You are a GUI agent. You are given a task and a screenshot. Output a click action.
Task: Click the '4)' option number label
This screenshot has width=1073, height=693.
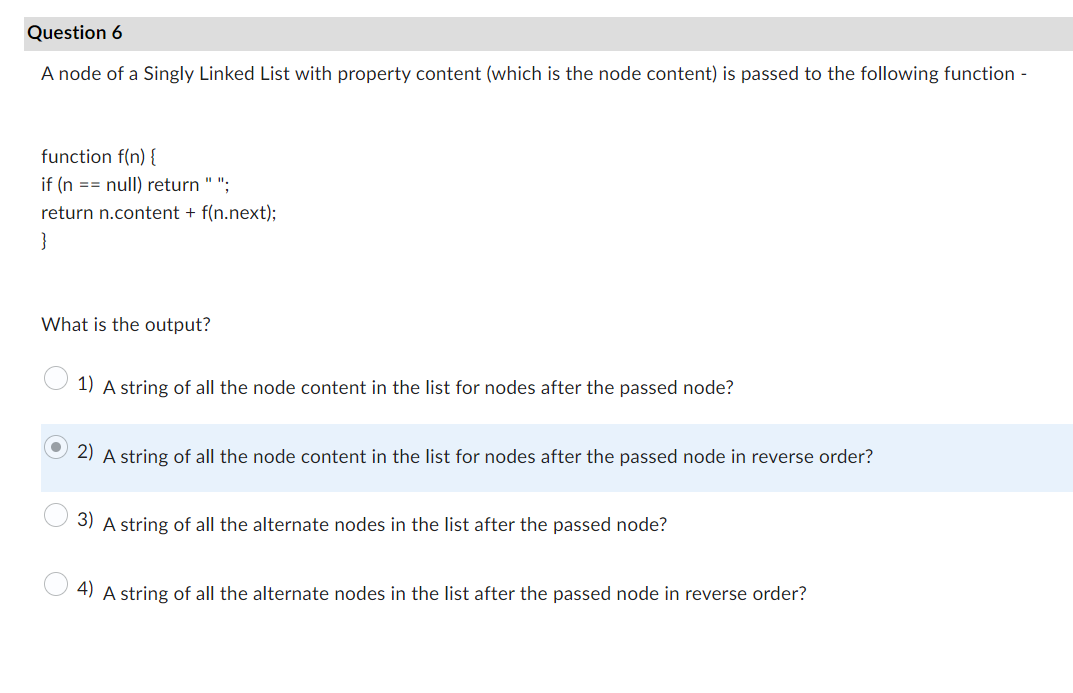[x=86, y=588]
